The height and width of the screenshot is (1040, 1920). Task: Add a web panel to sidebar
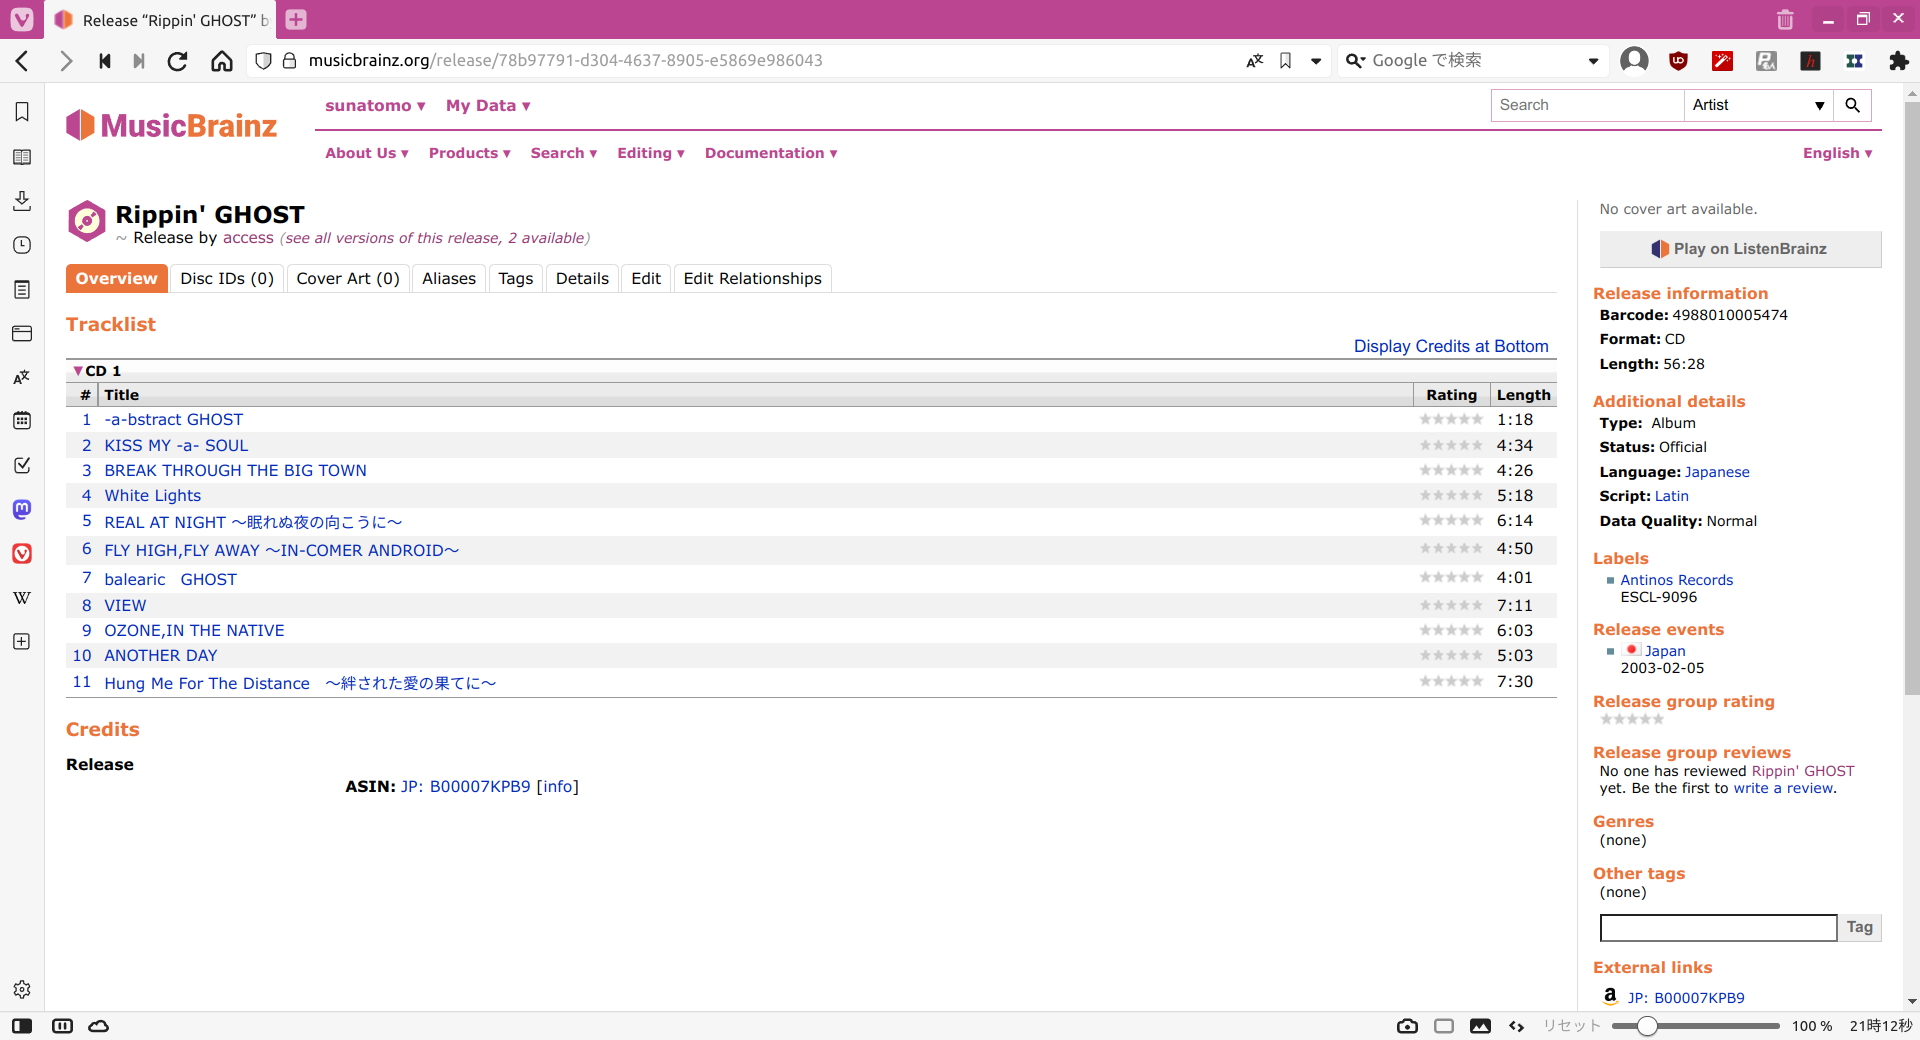(x=22, y=641)
